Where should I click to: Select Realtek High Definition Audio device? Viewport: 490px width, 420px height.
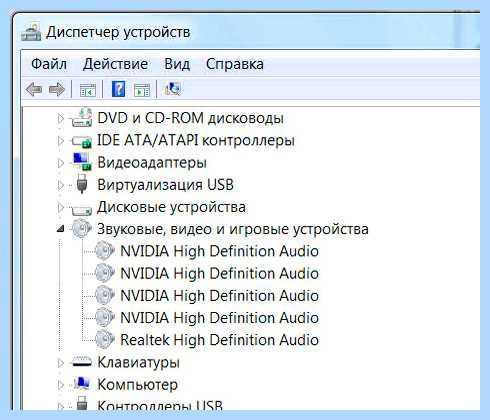219,340
